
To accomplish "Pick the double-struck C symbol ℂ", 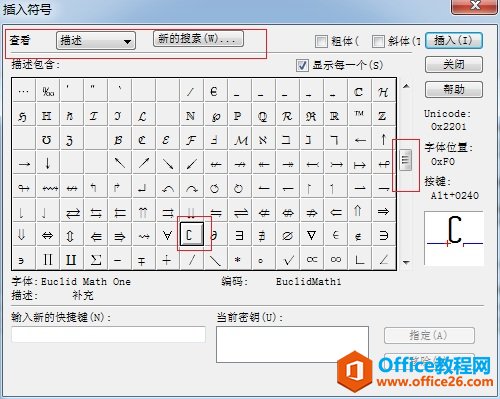I will click(359, 91).
